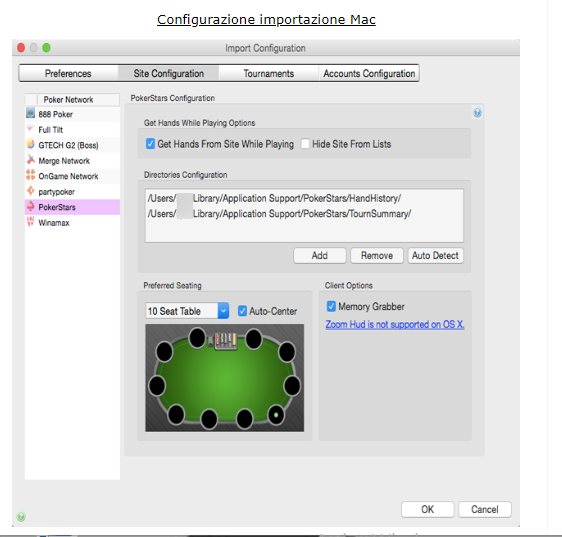562x537 pixels.
Task: Click the GTECH G2 (Boss) icon
Action: [x=30, y=144]
